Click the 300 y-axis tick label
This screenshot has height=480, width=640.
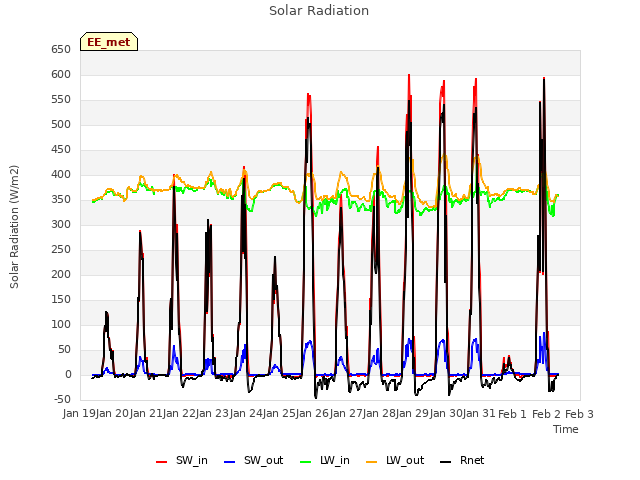pyautogui.click(x=61, y=224)
